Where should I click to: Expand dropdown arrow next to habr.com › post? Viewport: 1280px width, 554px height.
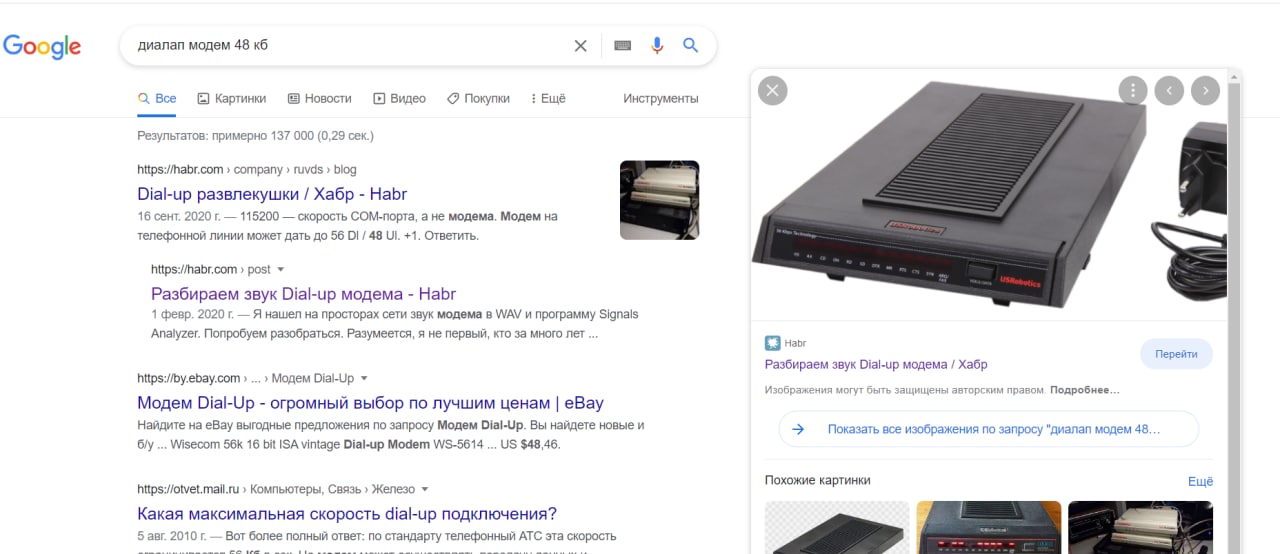tap(280, 269)
